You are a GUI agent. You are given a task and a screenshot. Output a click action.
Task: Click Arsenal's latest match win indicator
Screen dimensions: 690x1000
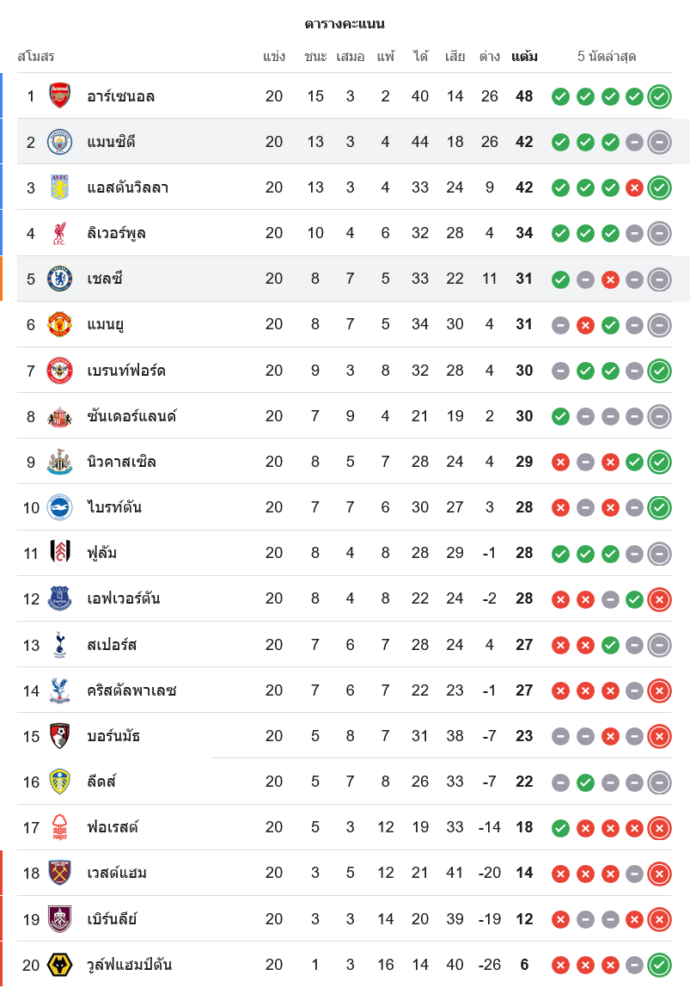[659, 97]
